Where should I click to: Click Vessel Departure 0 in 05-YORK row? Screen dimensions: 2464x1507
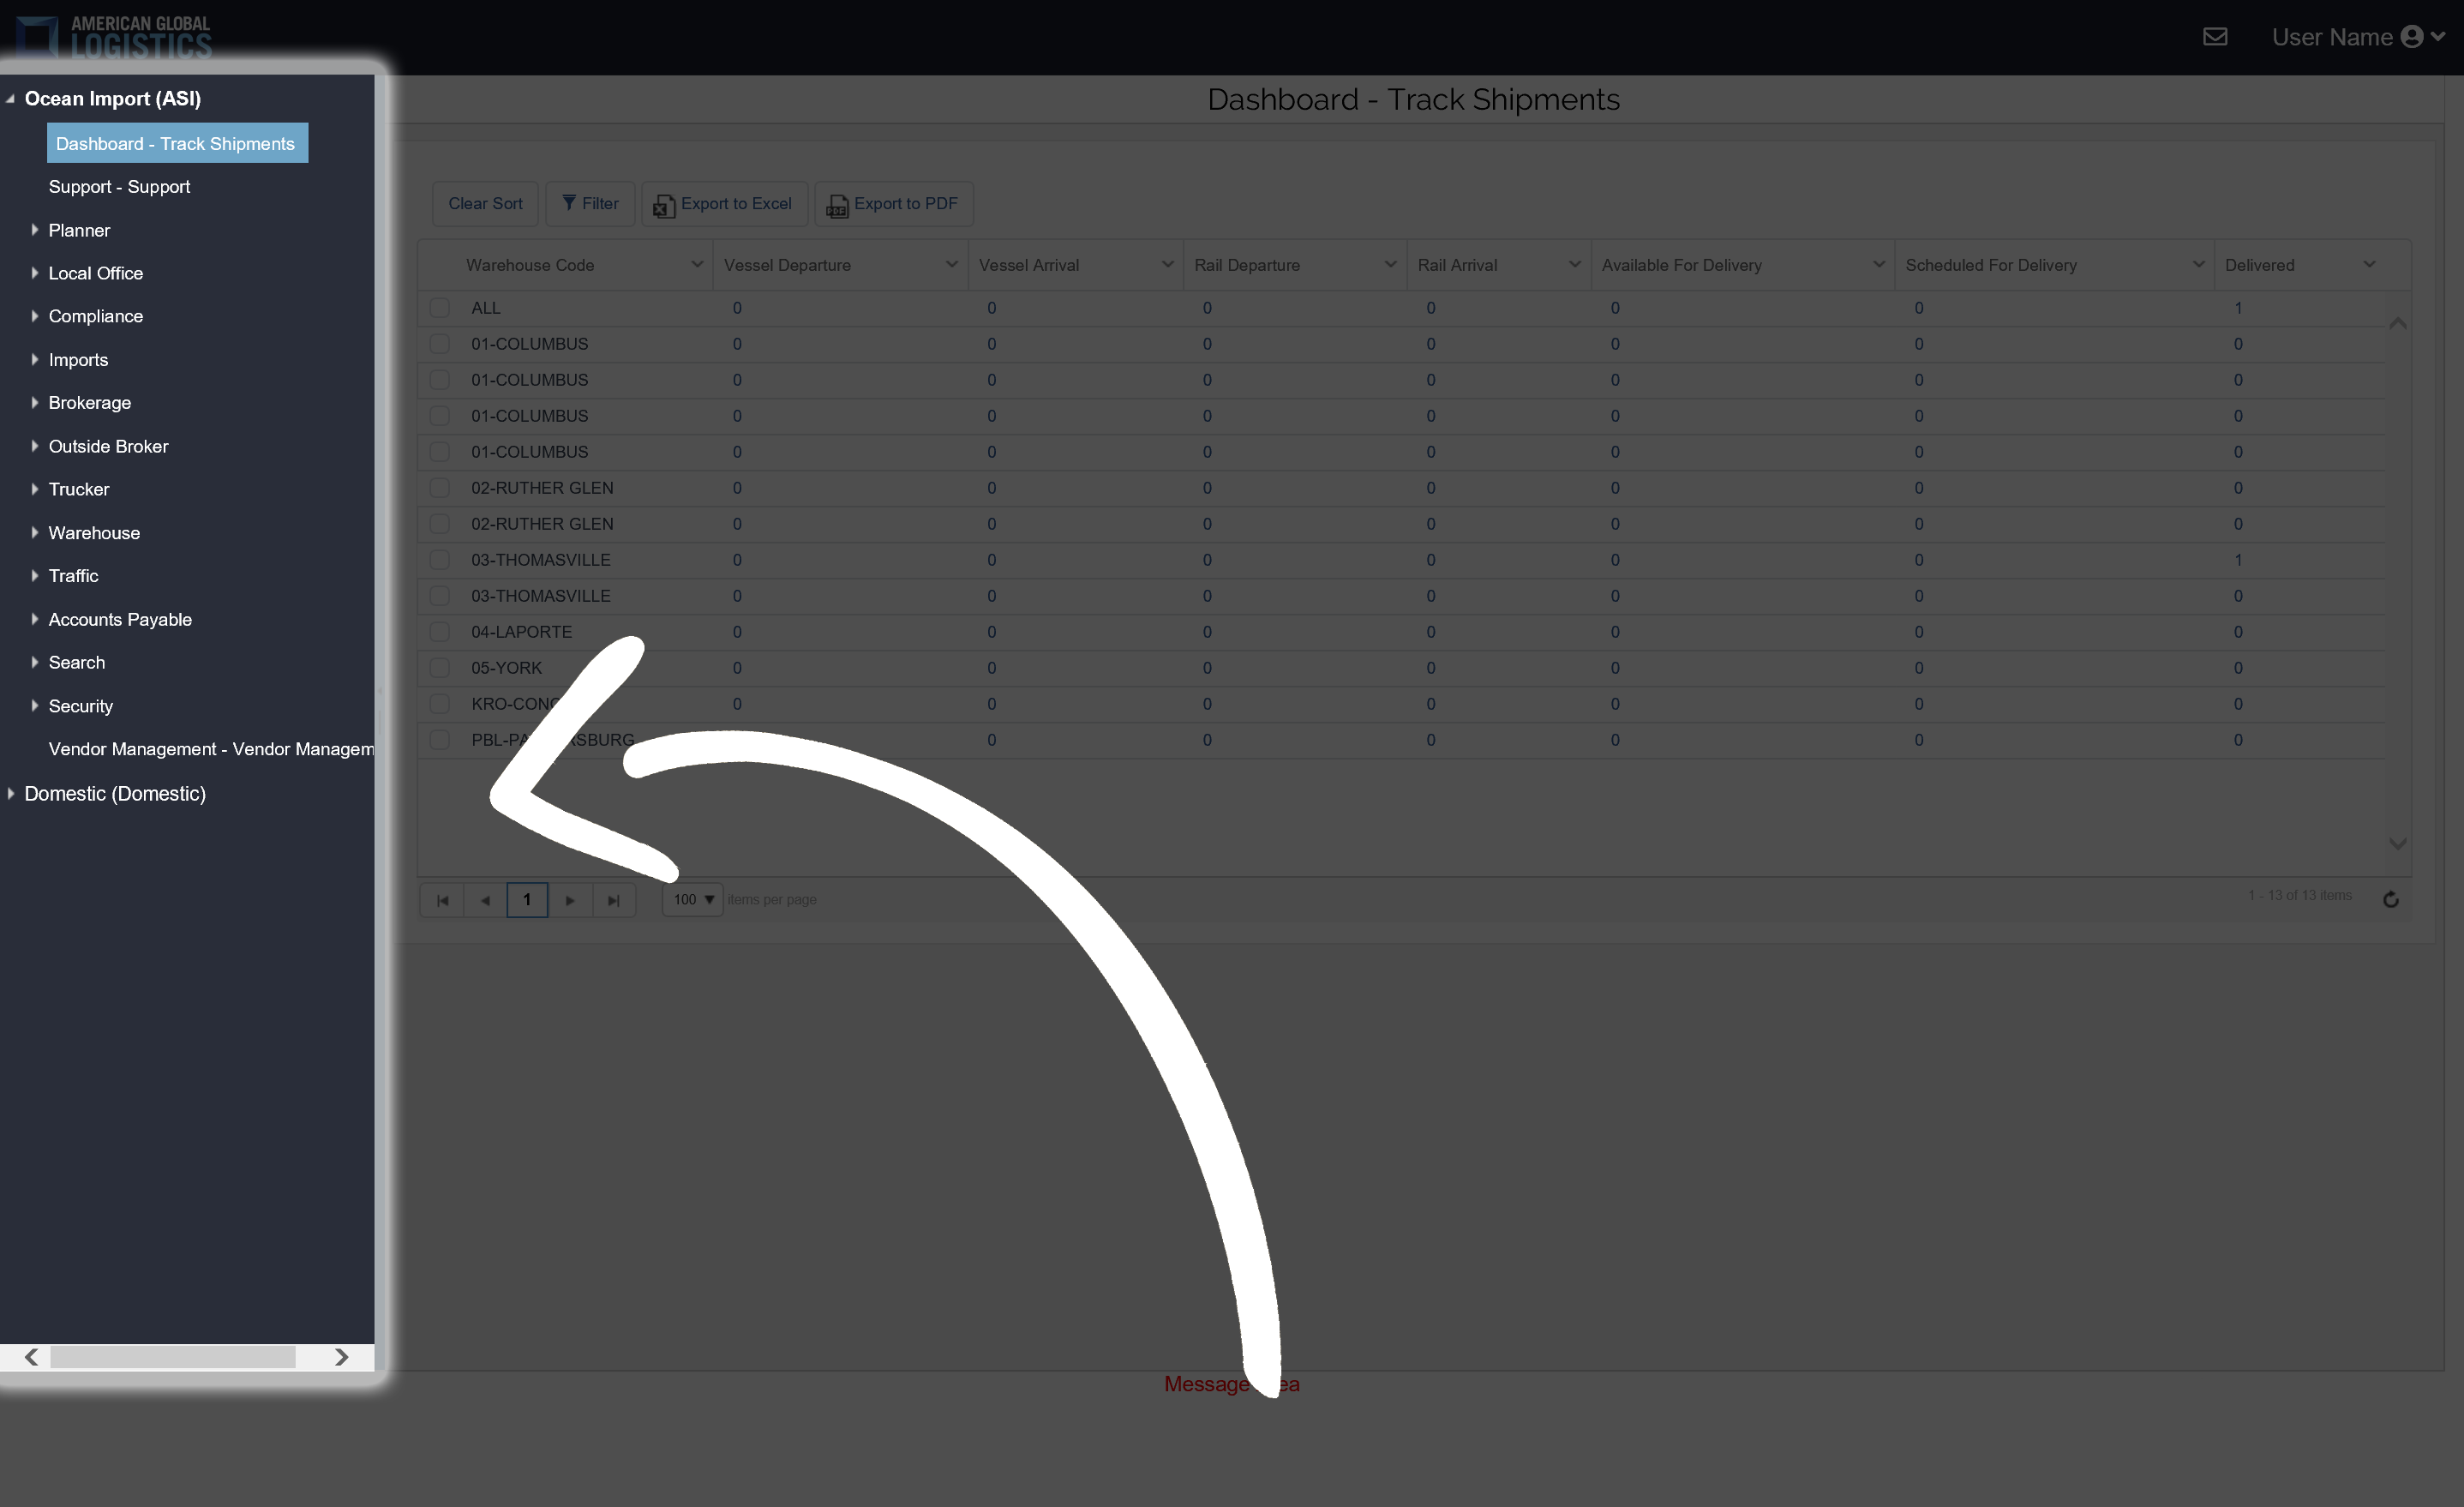[737, 668]
